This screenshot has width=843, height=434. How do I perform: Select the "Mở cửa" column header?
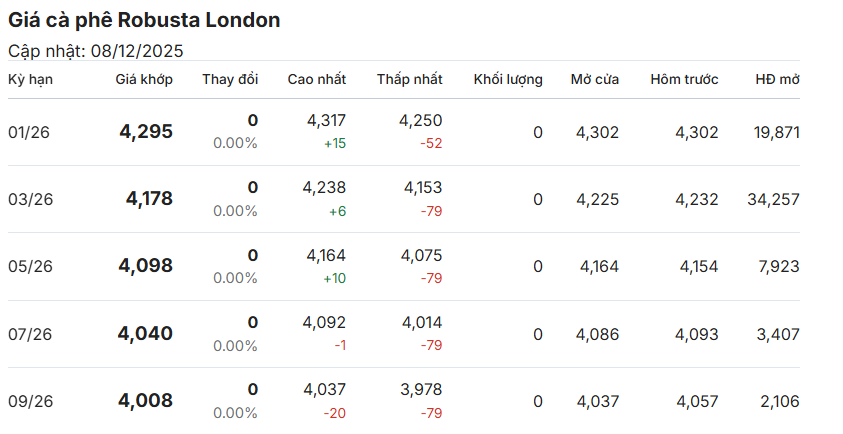(595, 79)
